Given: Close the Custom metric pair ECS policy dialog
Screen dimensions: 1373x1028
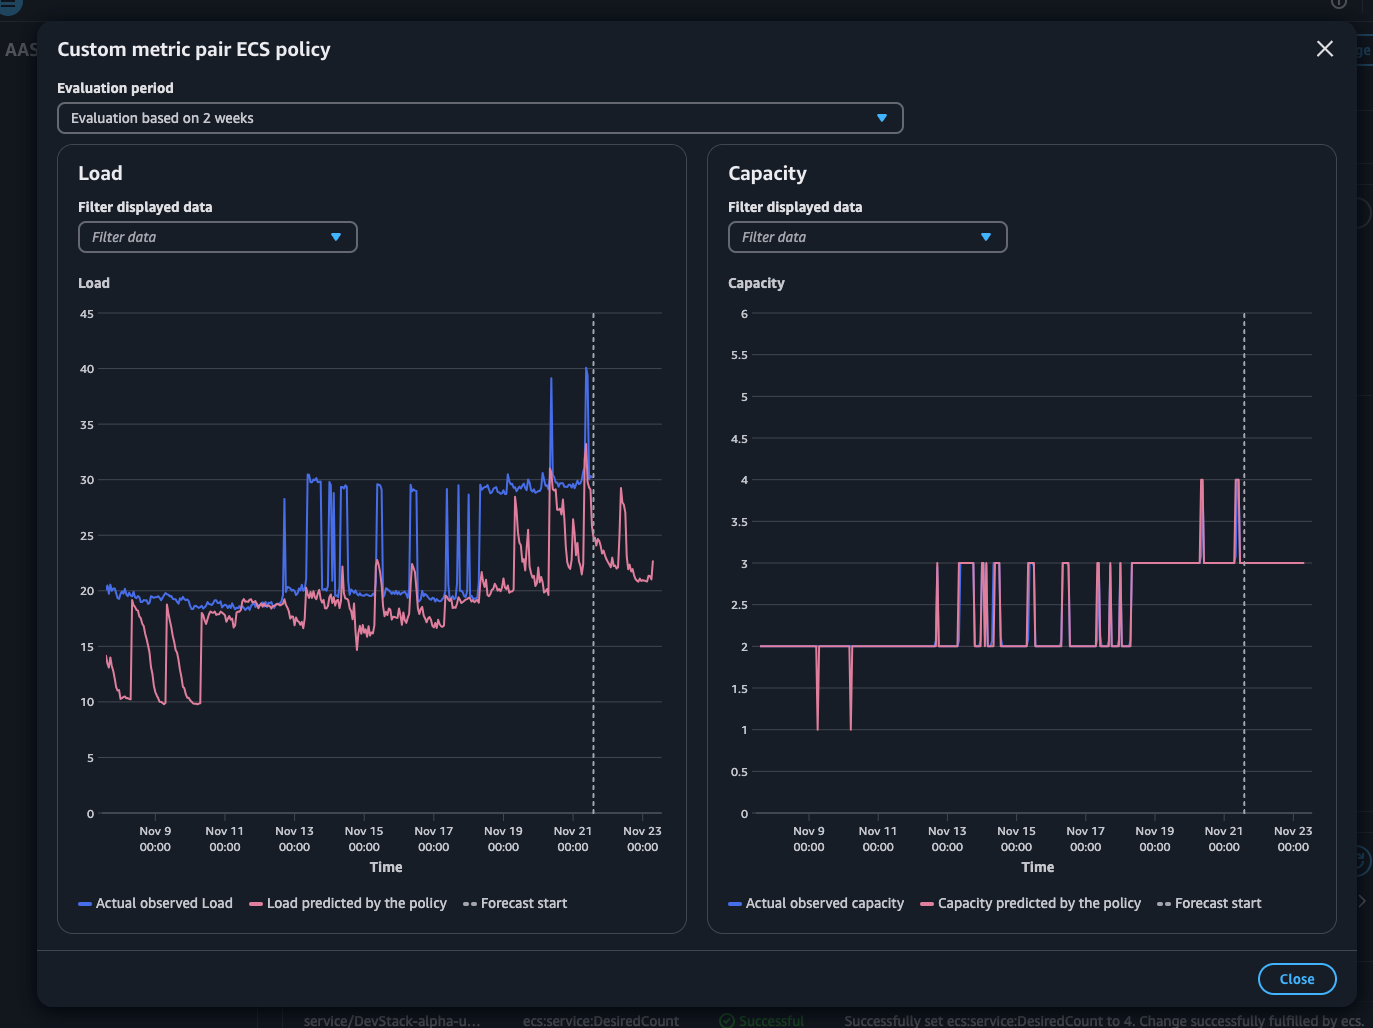Looking at the screenshot, I should [x=1325, y=49].
